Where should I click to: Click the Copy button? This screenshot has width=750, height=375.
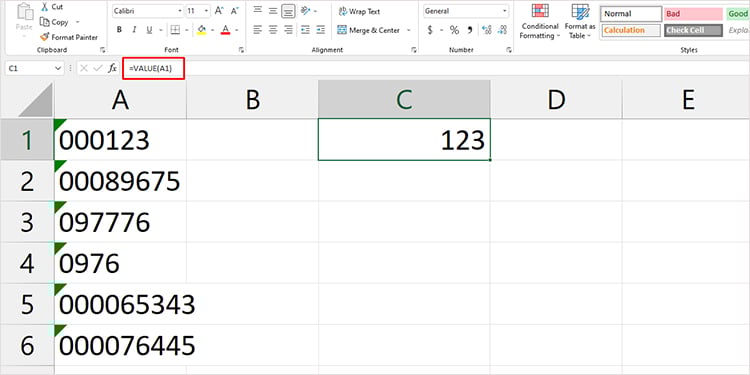(55, 22)
